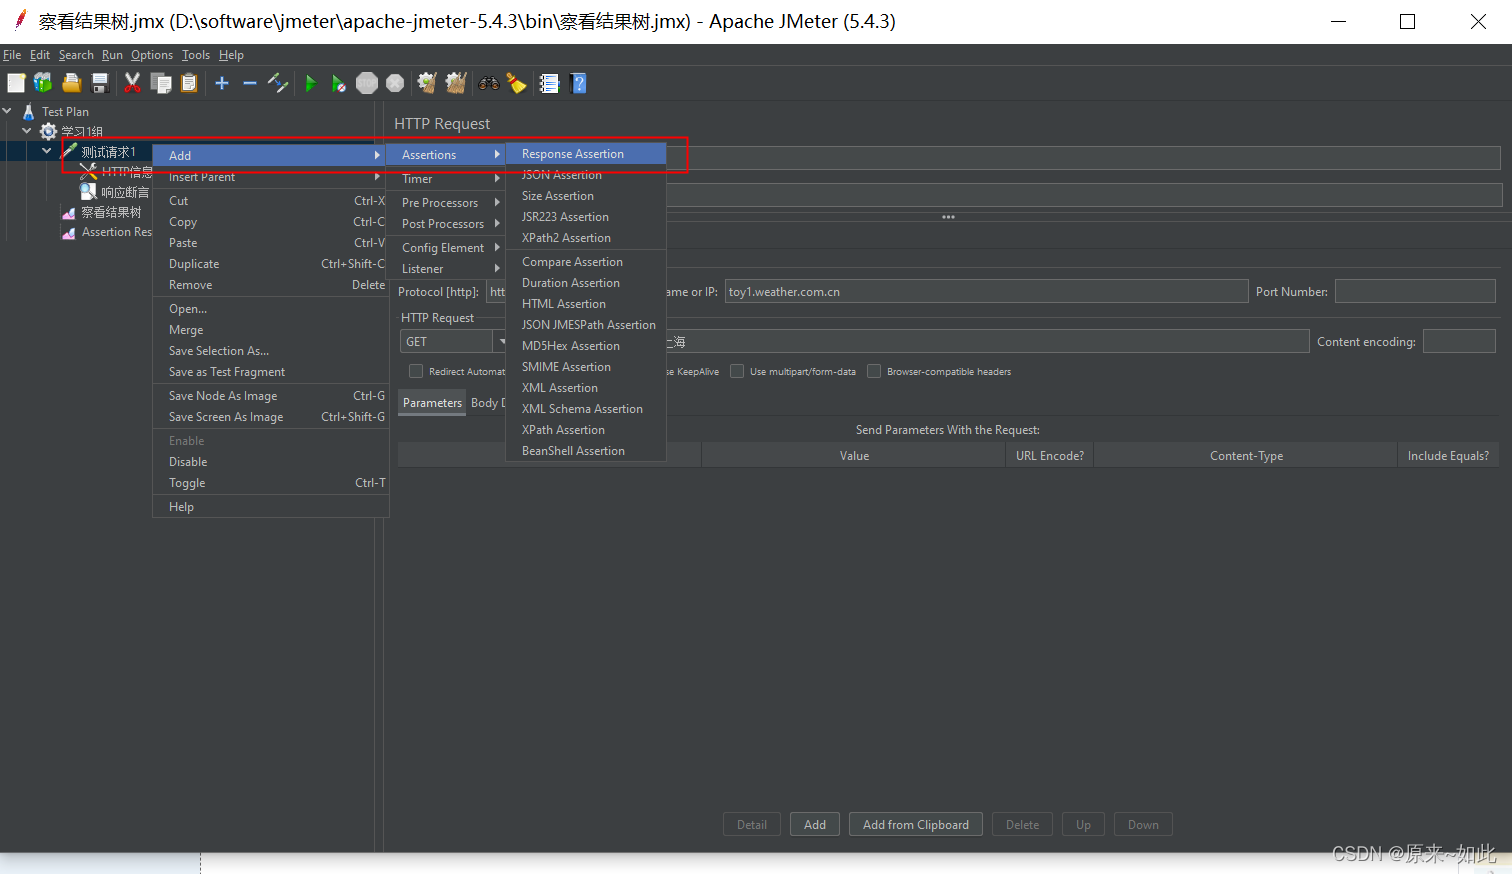The height and width of the screenshot is (874, 1512).
Task: Select XPath2 Assertion menu entry
Action: (586, 238)
